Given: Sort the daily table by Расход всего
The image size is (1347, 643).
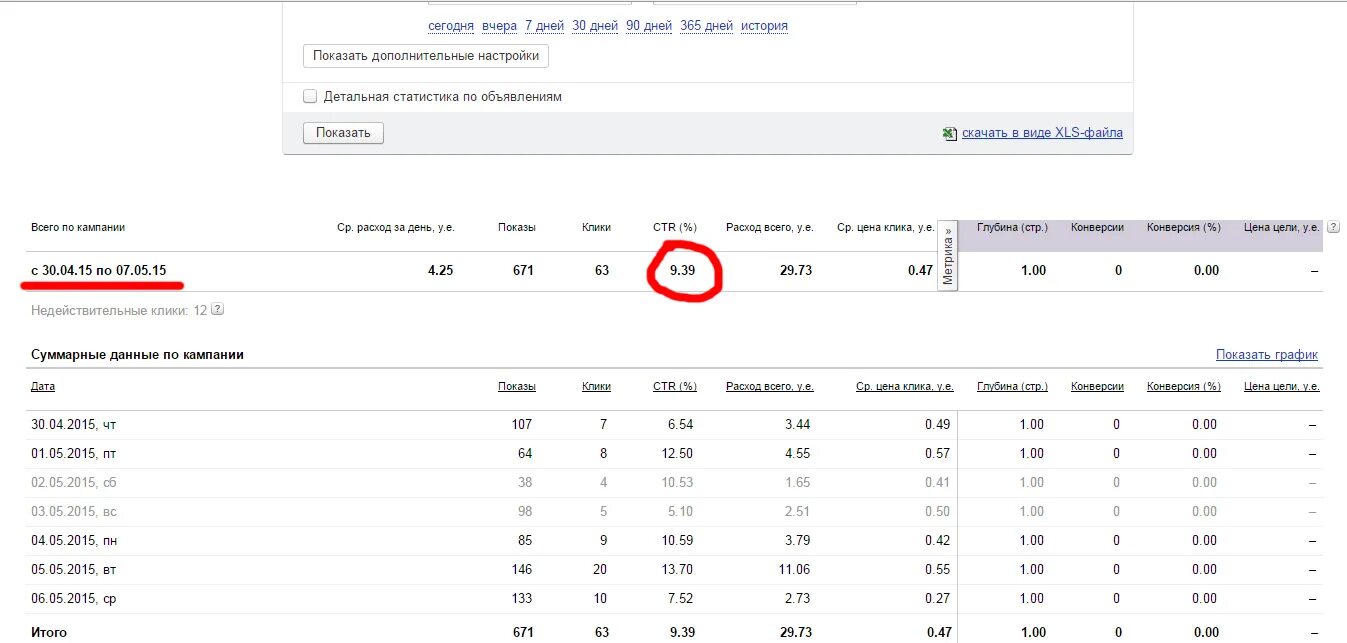Looking at the screenshot, I should (770, 386).
